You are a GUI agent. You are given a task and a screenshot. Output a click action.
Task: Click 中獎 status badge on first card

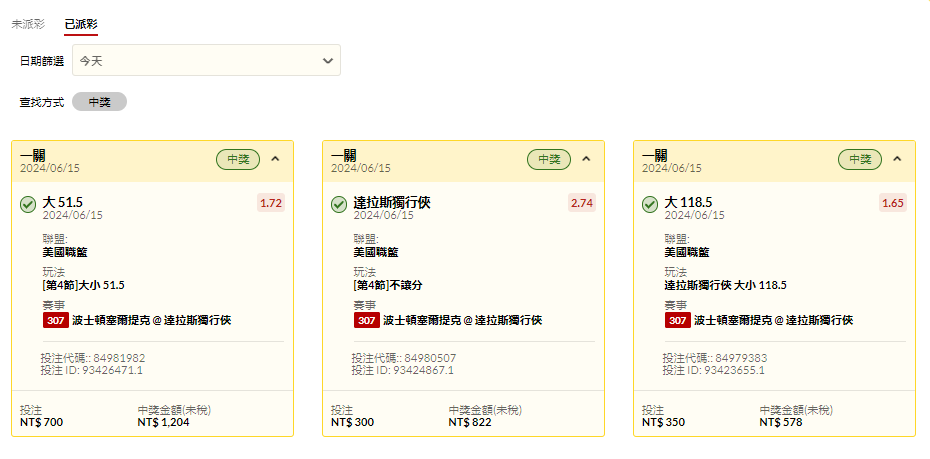238,159
